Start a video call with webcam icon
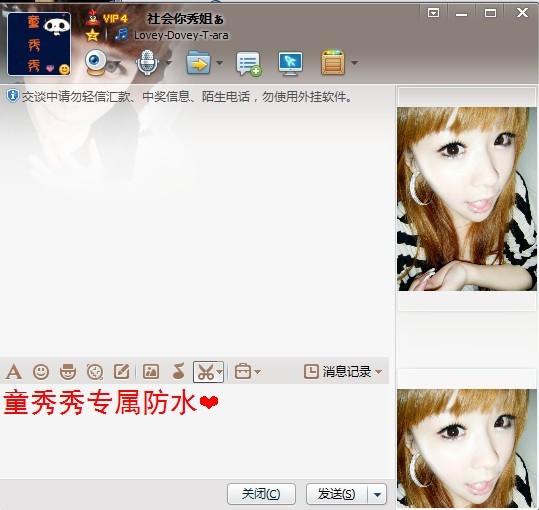Screen dimensions: 539x510 96,62
